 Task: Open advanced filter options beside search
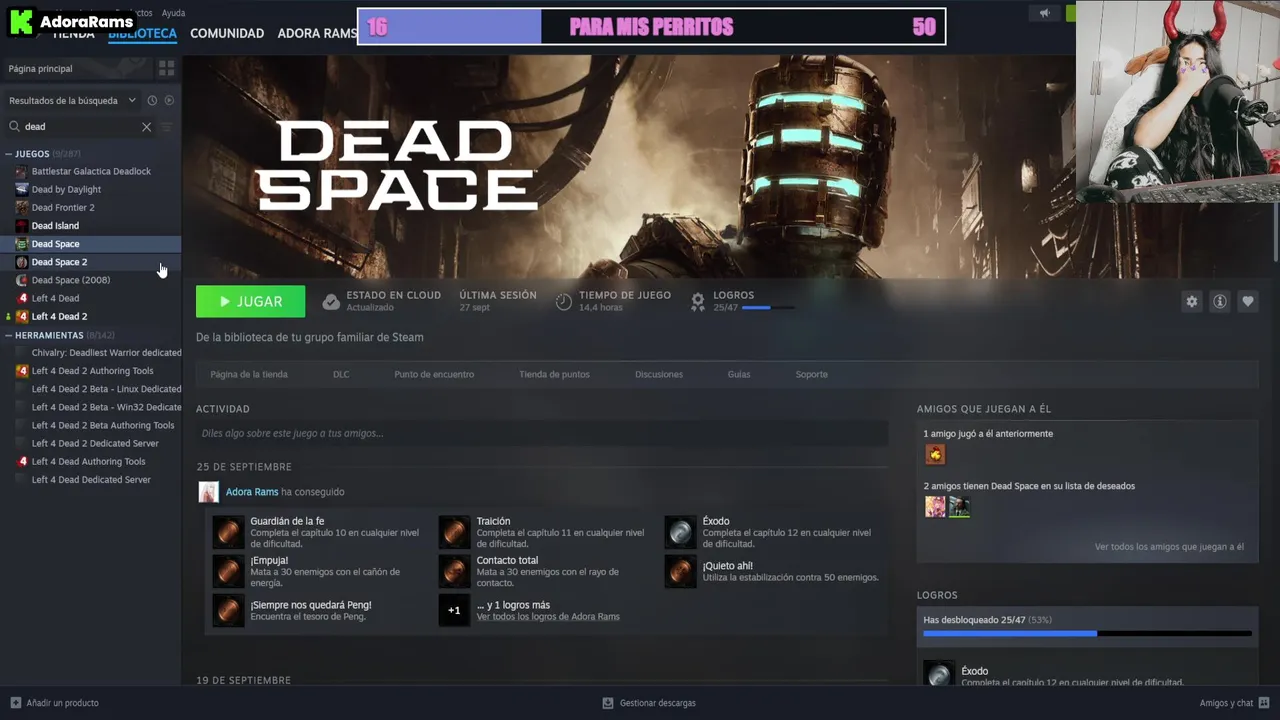pyautogui.click(x=167, y=127)
